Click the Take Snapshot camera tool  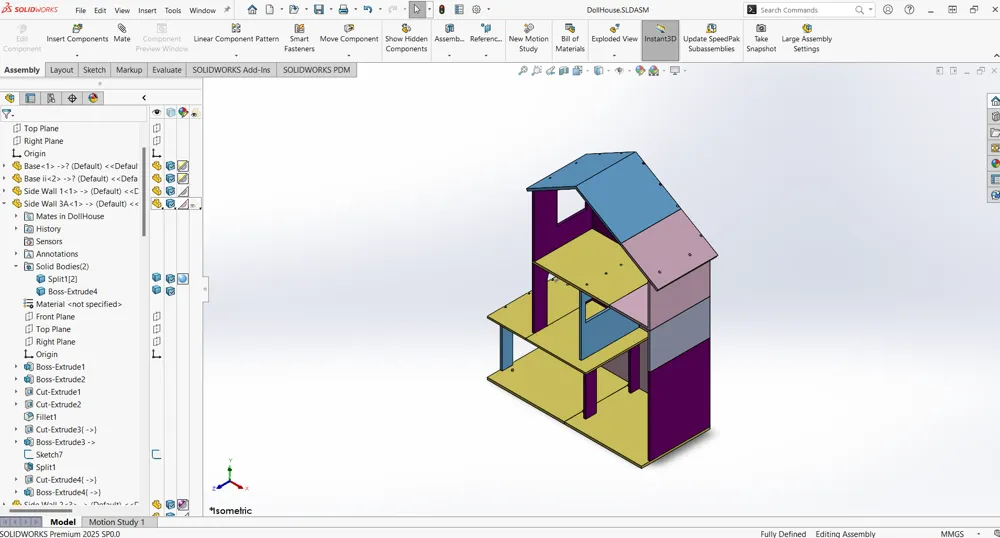click(x=761, y=38)
